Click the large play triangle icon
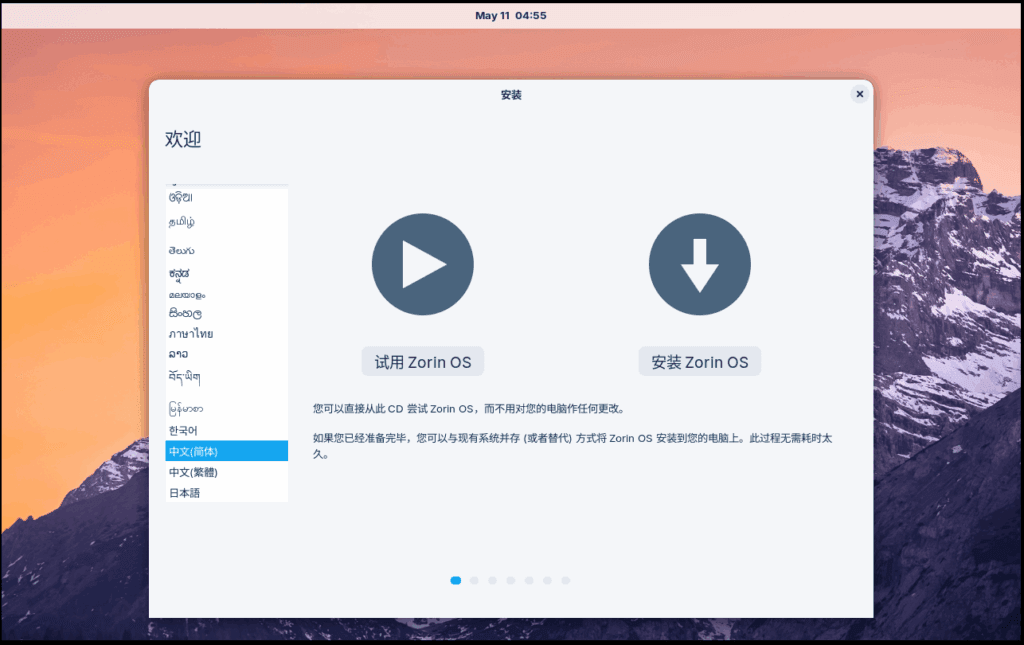 pyautogui.click(x=422, y=264)
